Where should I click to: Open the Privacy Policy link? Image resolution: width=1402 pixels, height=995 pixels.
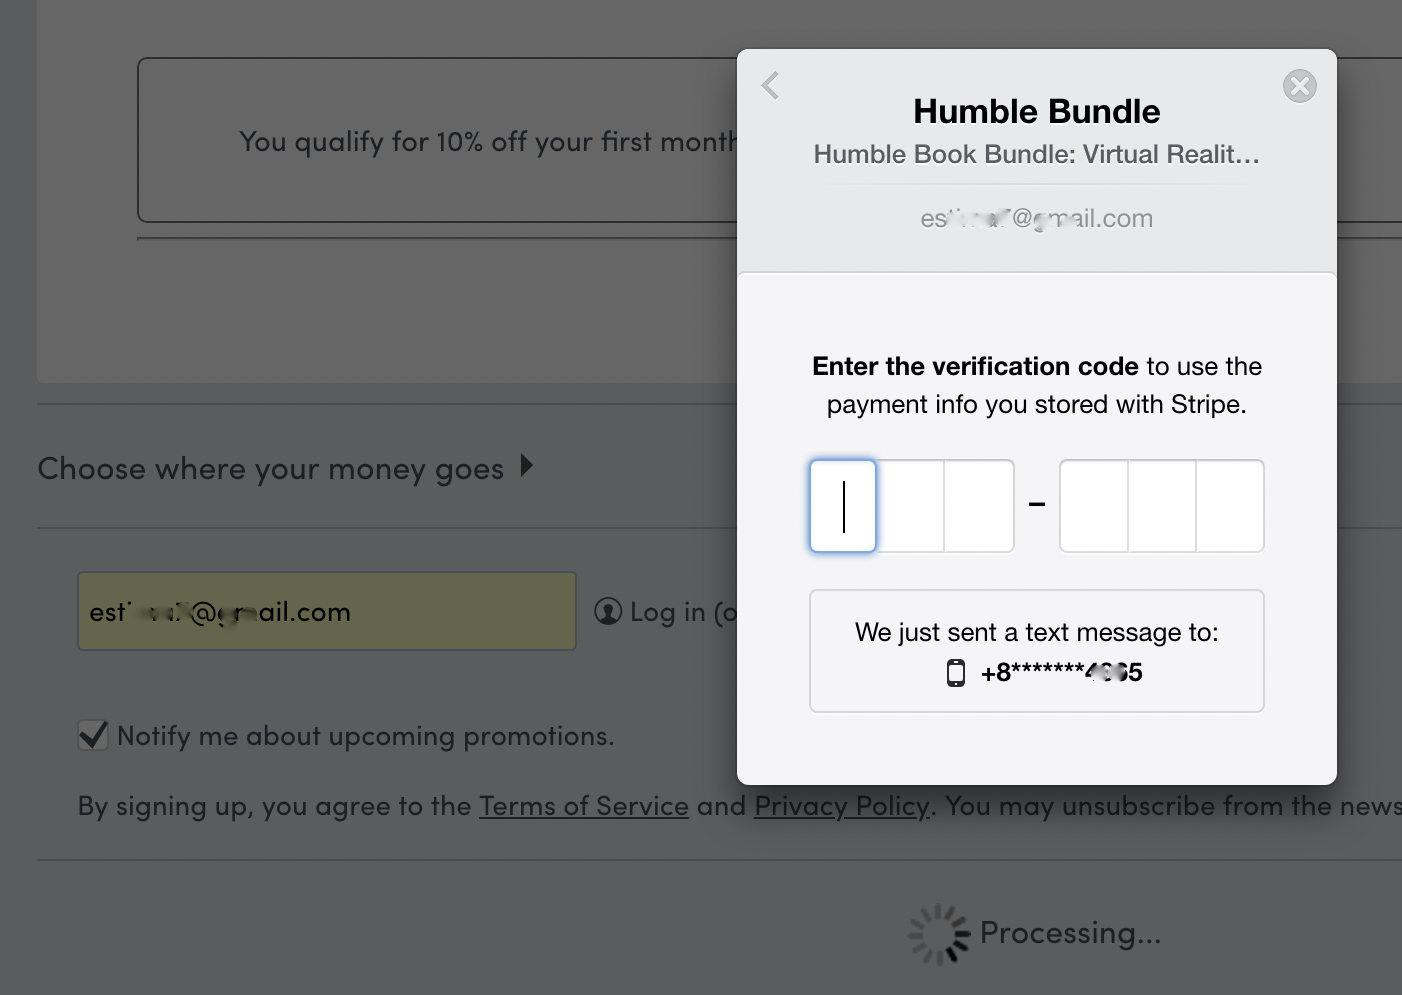click(841, 806)
